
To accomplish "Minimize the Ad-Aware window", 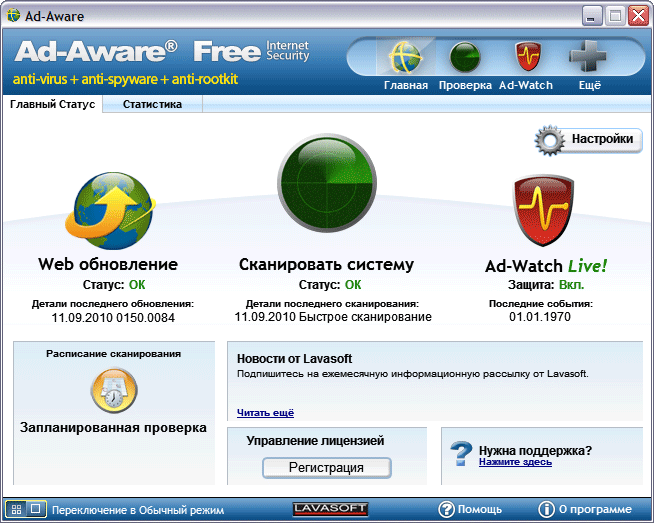I will coord(591,17).
